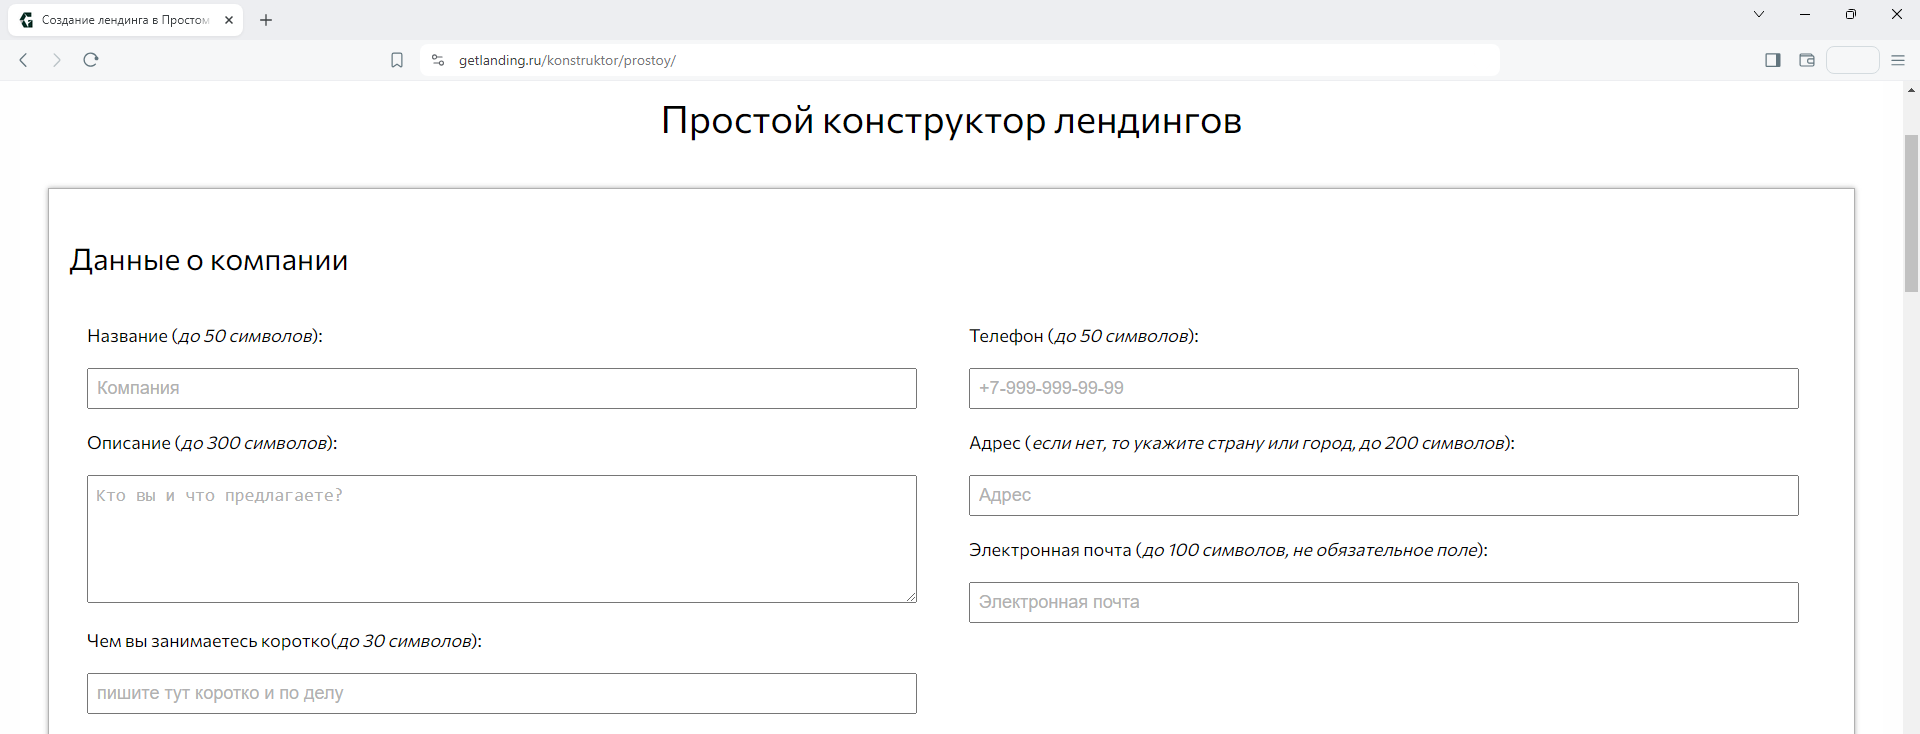Click the description textarea resize handle

pos(910,596)
